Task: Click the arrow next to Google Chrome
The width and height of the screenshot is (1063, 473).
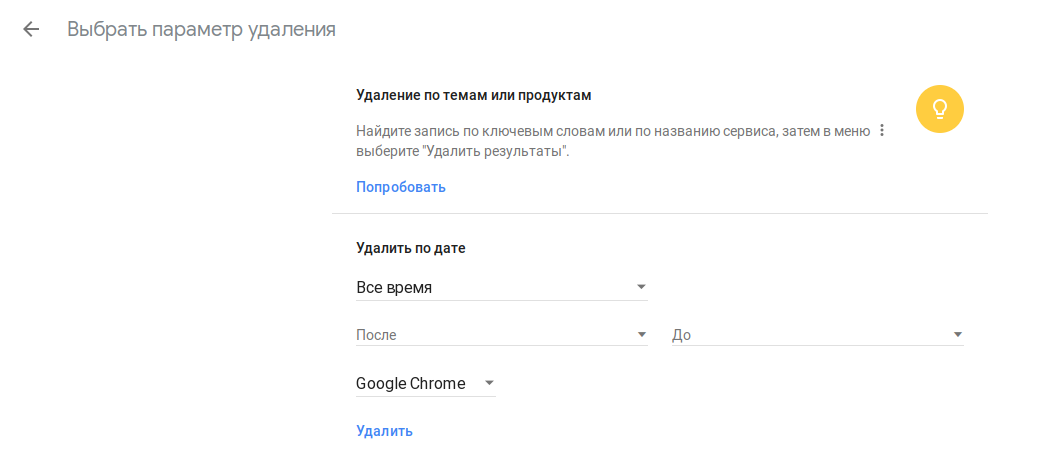Action: click(489, 383)
